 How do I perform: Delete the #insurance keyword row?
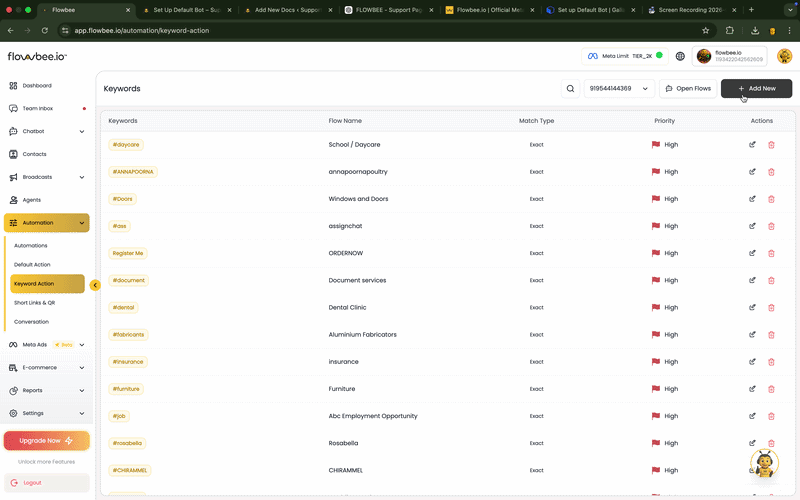click(x=771, y=362)
